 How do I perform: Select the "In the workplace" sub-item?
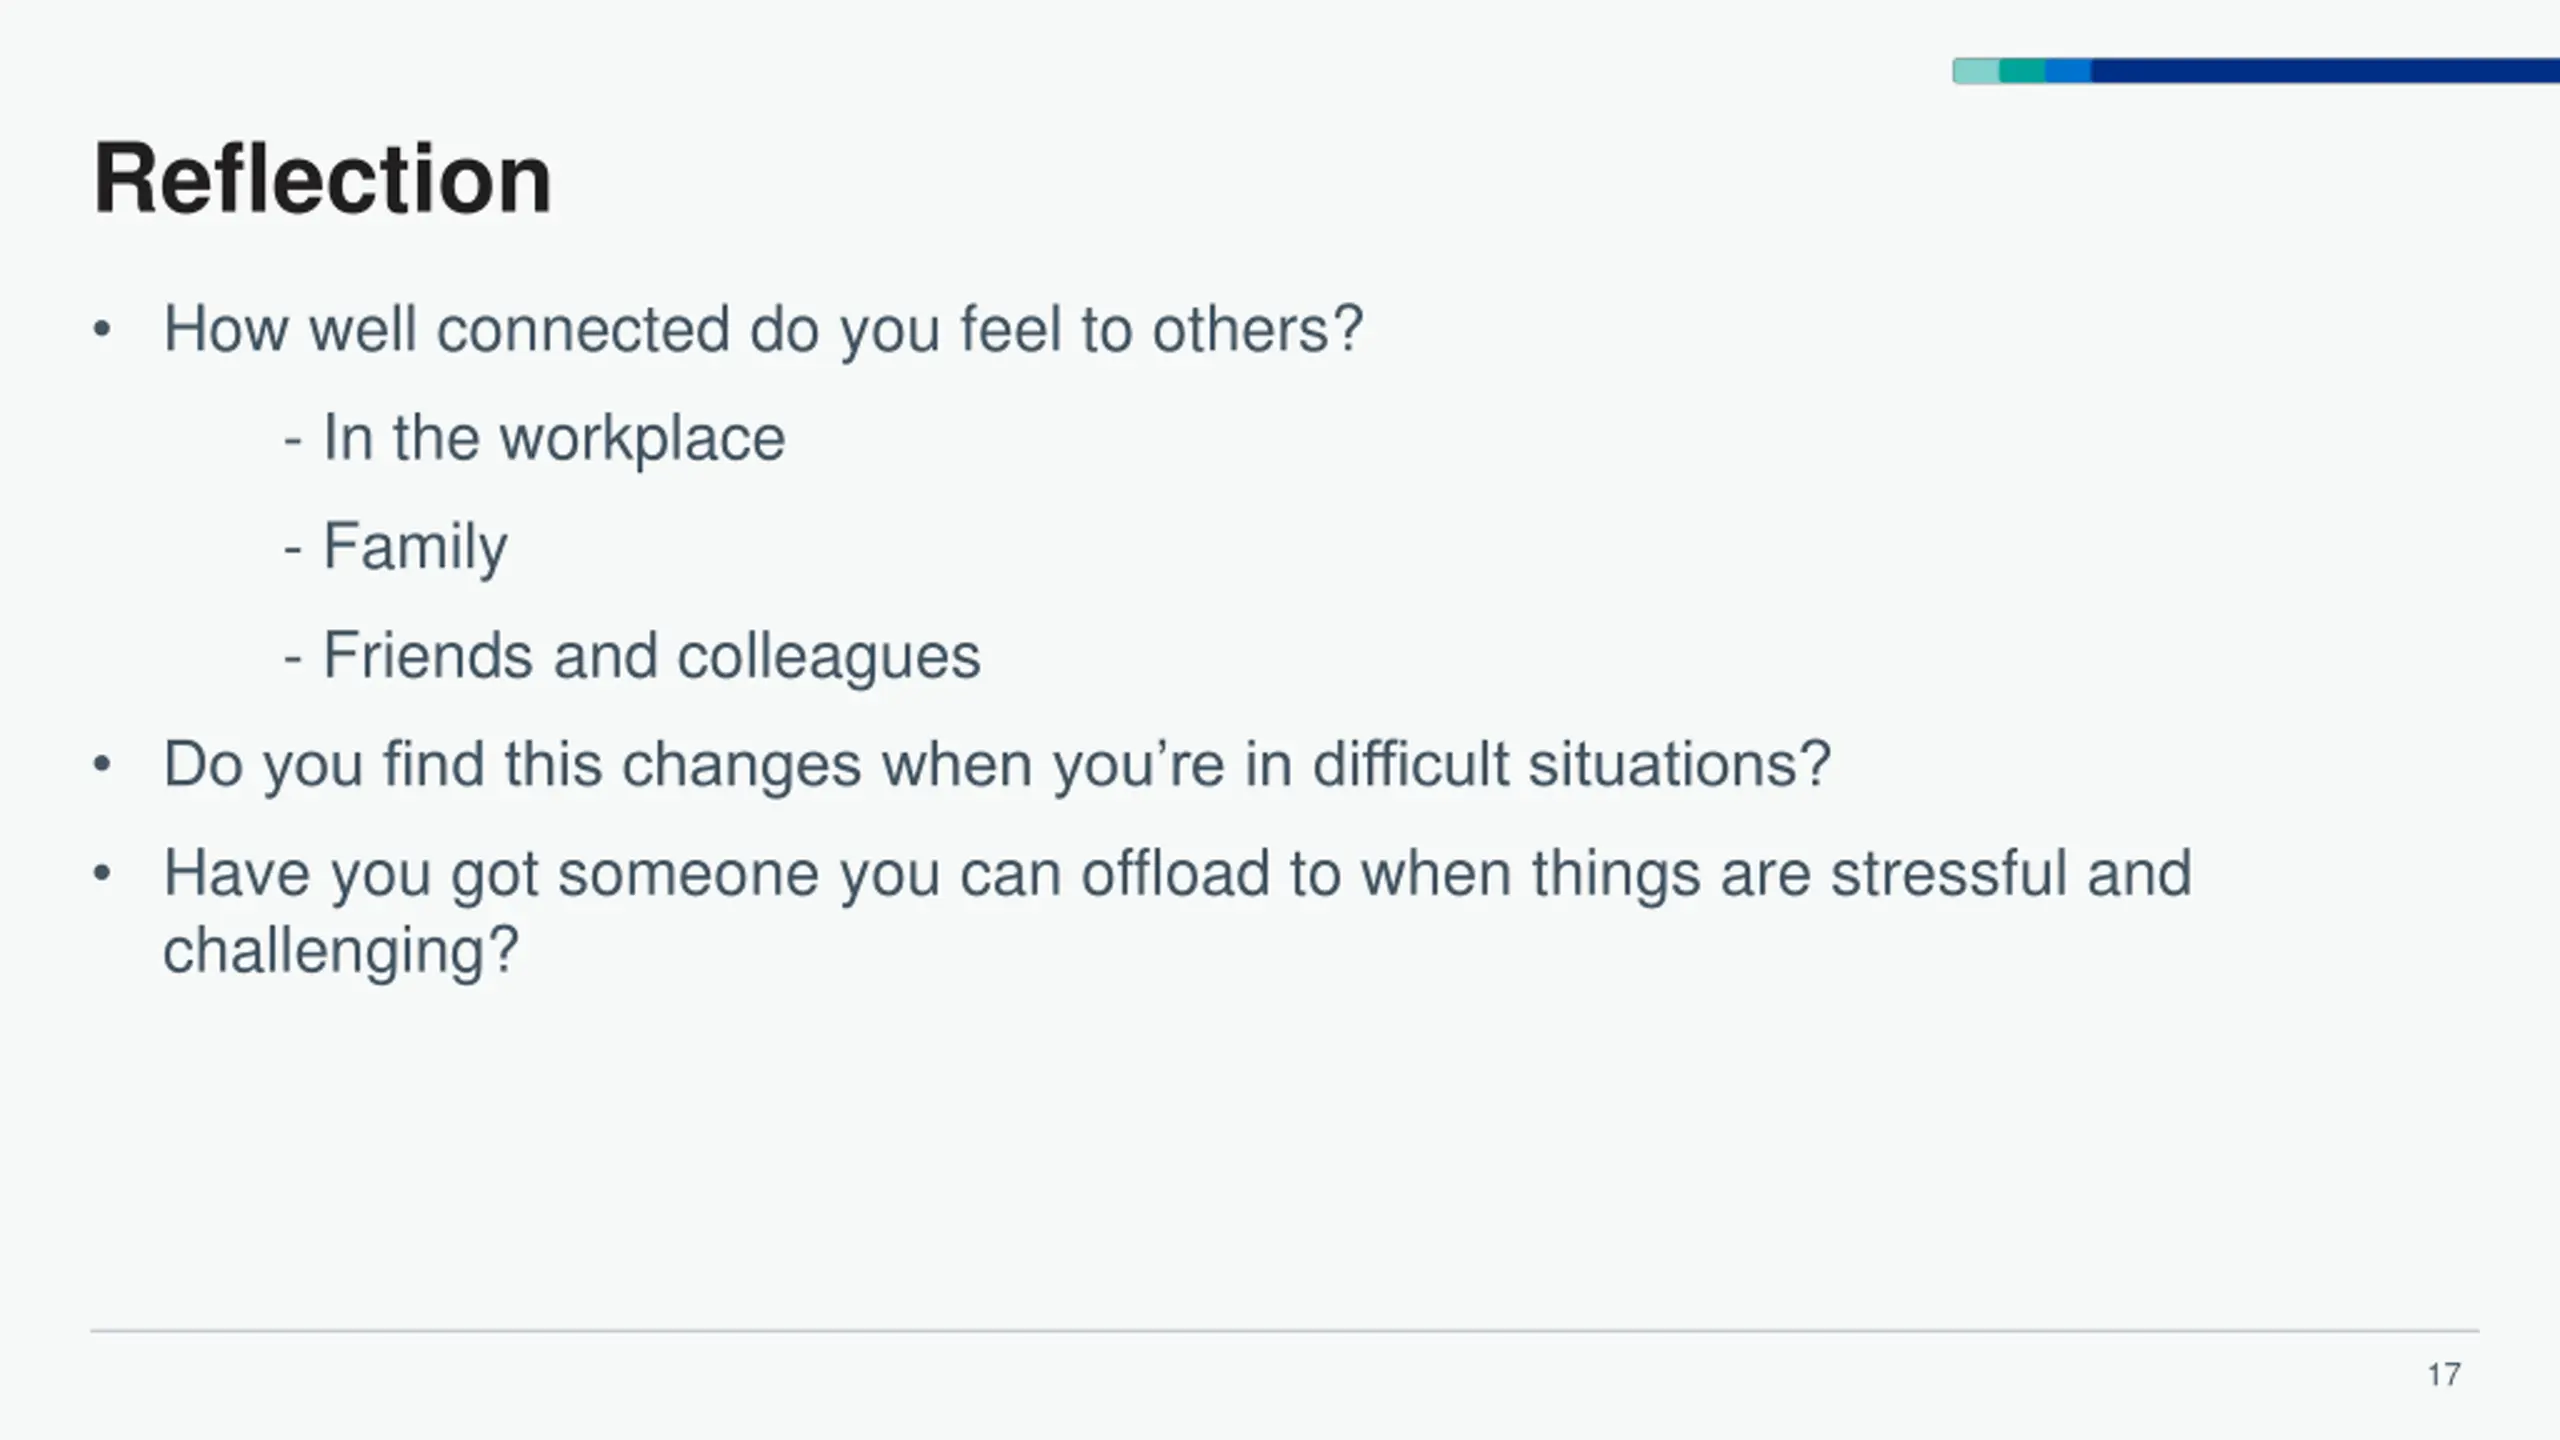click(553, 439)
